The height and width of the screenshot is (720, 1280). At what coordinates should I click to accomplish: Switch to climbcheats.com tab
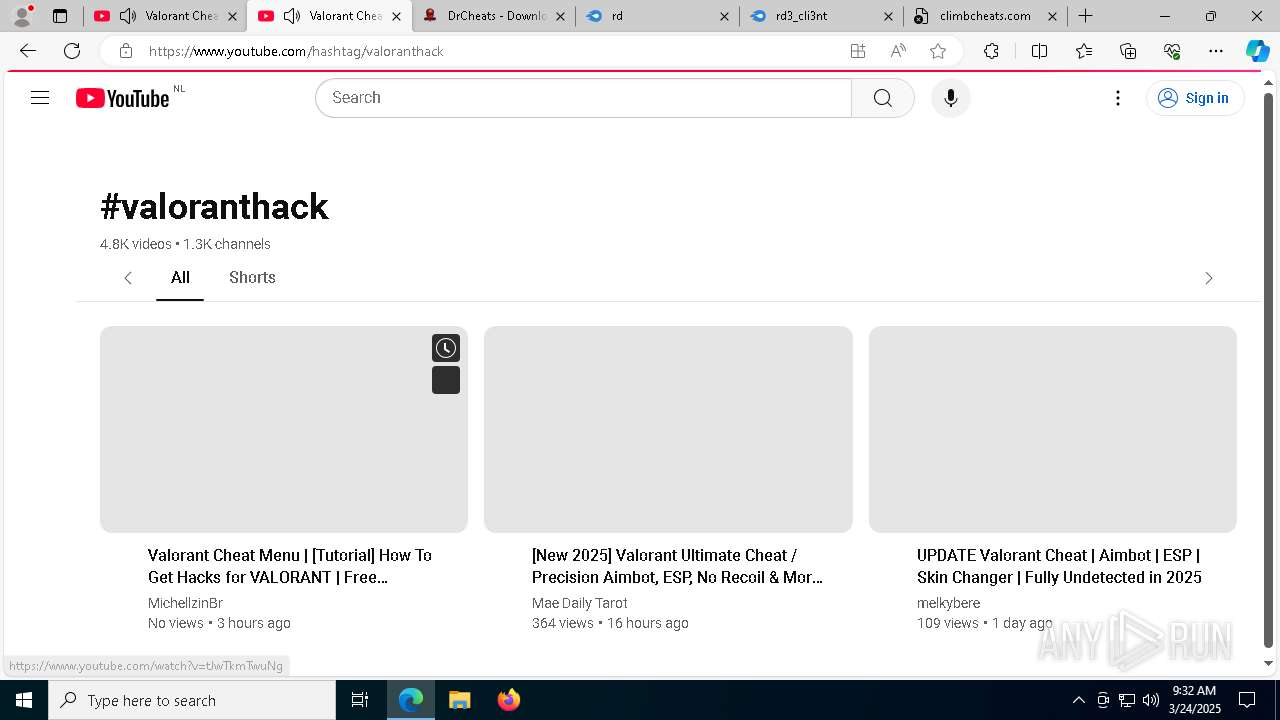[x=984, y=16]
